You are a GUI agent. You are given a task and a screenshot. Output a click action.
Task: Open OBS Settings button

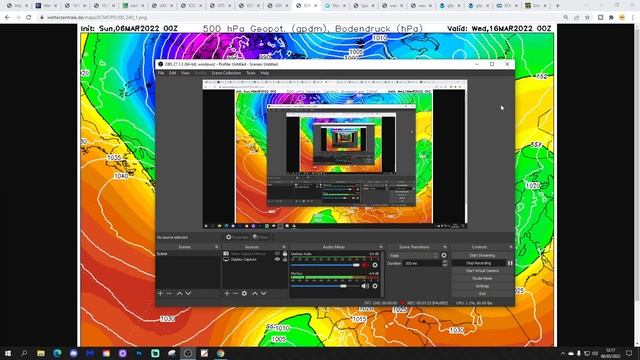pyautogui.click(x=482, y=286)
